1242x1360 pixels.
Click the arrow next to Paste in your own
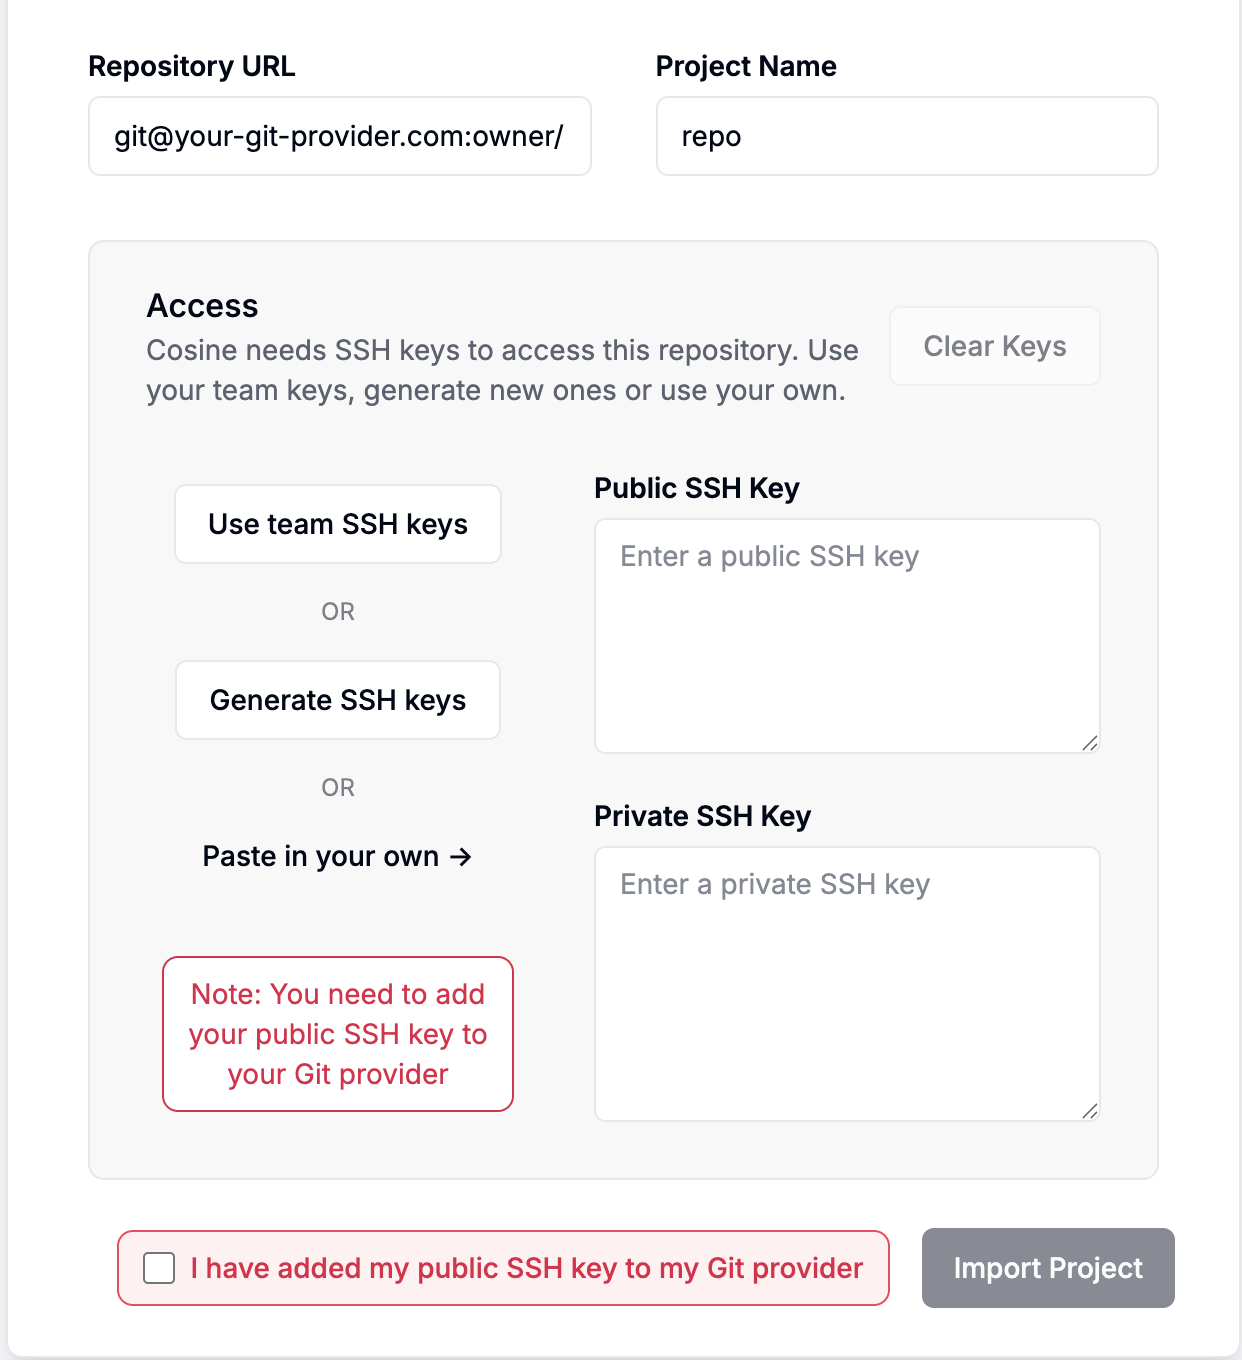point(461,857)
